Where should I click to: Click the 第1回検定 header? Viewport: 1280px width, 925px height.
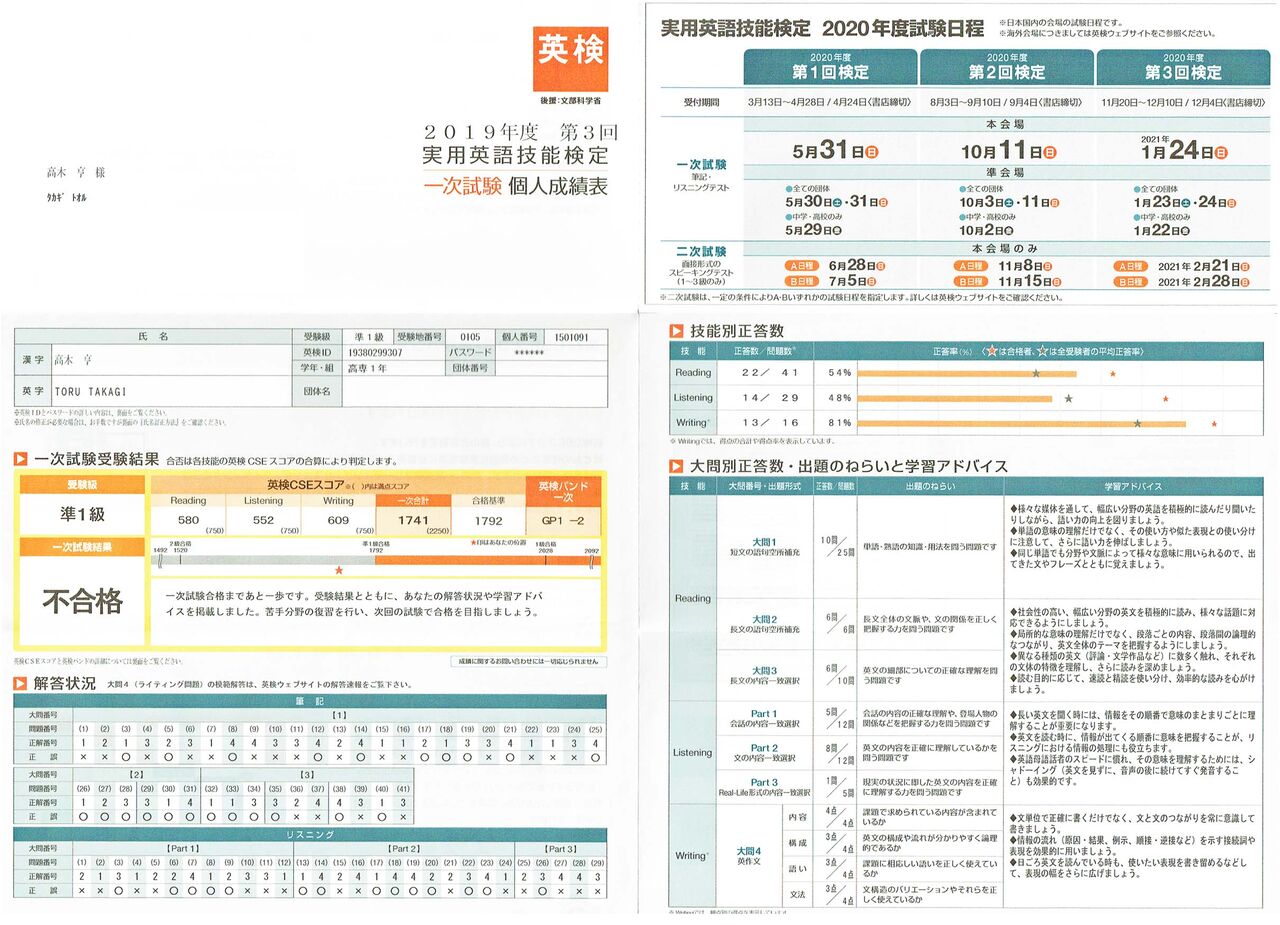pyautogui.click(x=830, y=67)
